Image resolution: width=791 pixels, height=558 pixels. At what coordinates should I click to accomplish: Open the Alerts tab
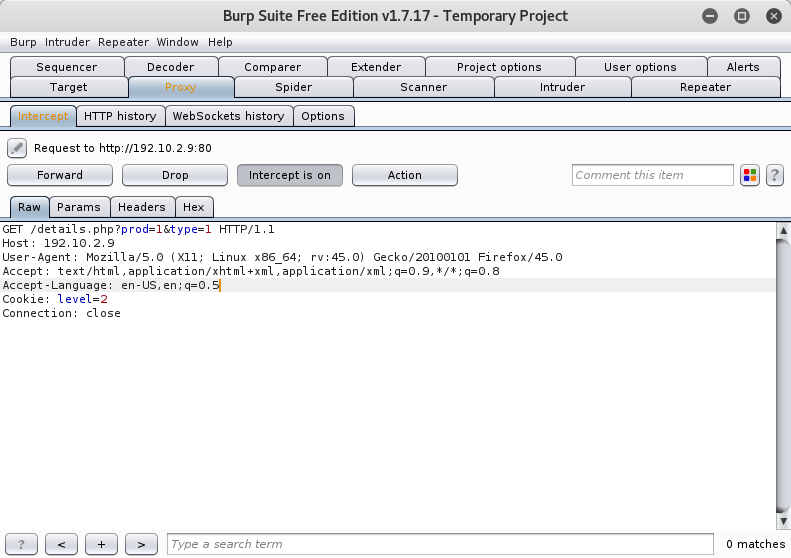(x=743, y=67)
